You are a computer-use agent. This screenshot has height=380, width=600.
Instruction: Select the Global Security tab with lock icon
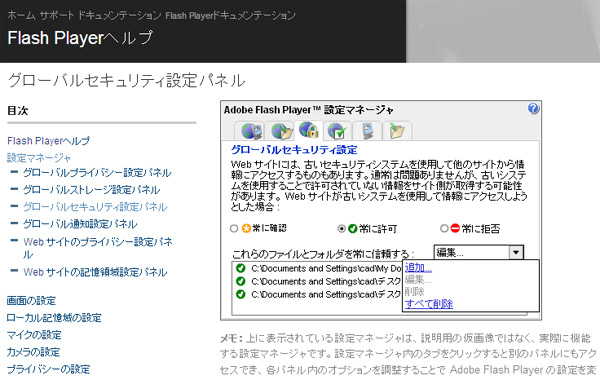(308, 130)
